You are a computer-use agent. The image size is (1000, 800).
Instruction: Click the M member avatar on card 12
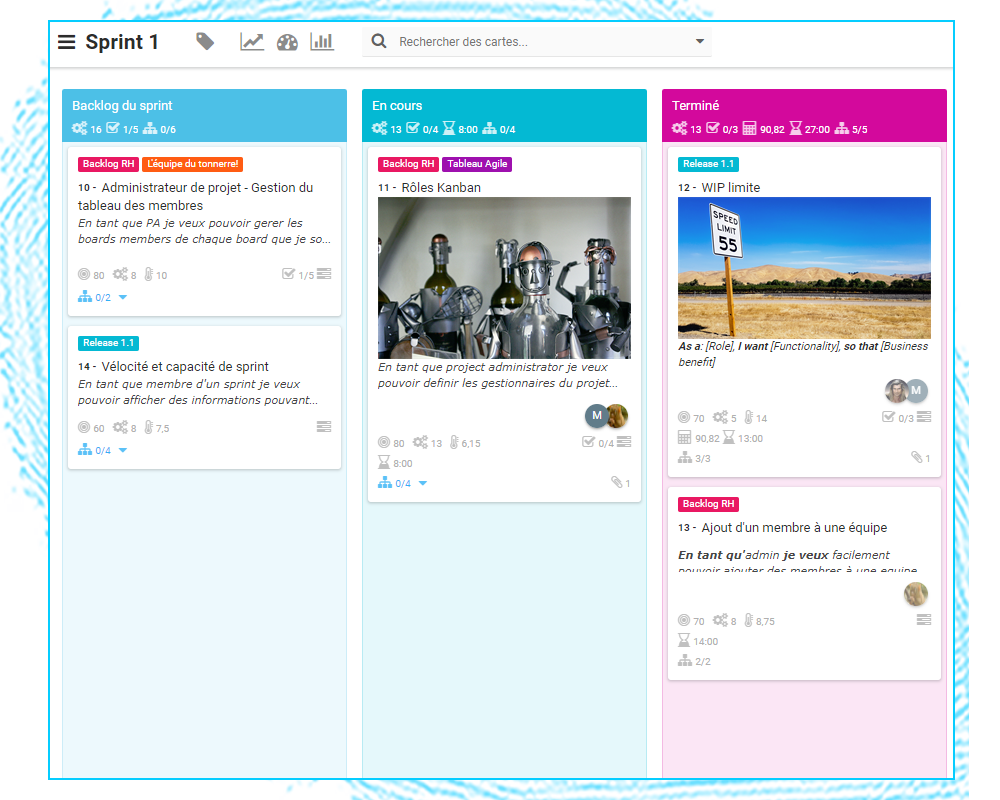[918, 390]
